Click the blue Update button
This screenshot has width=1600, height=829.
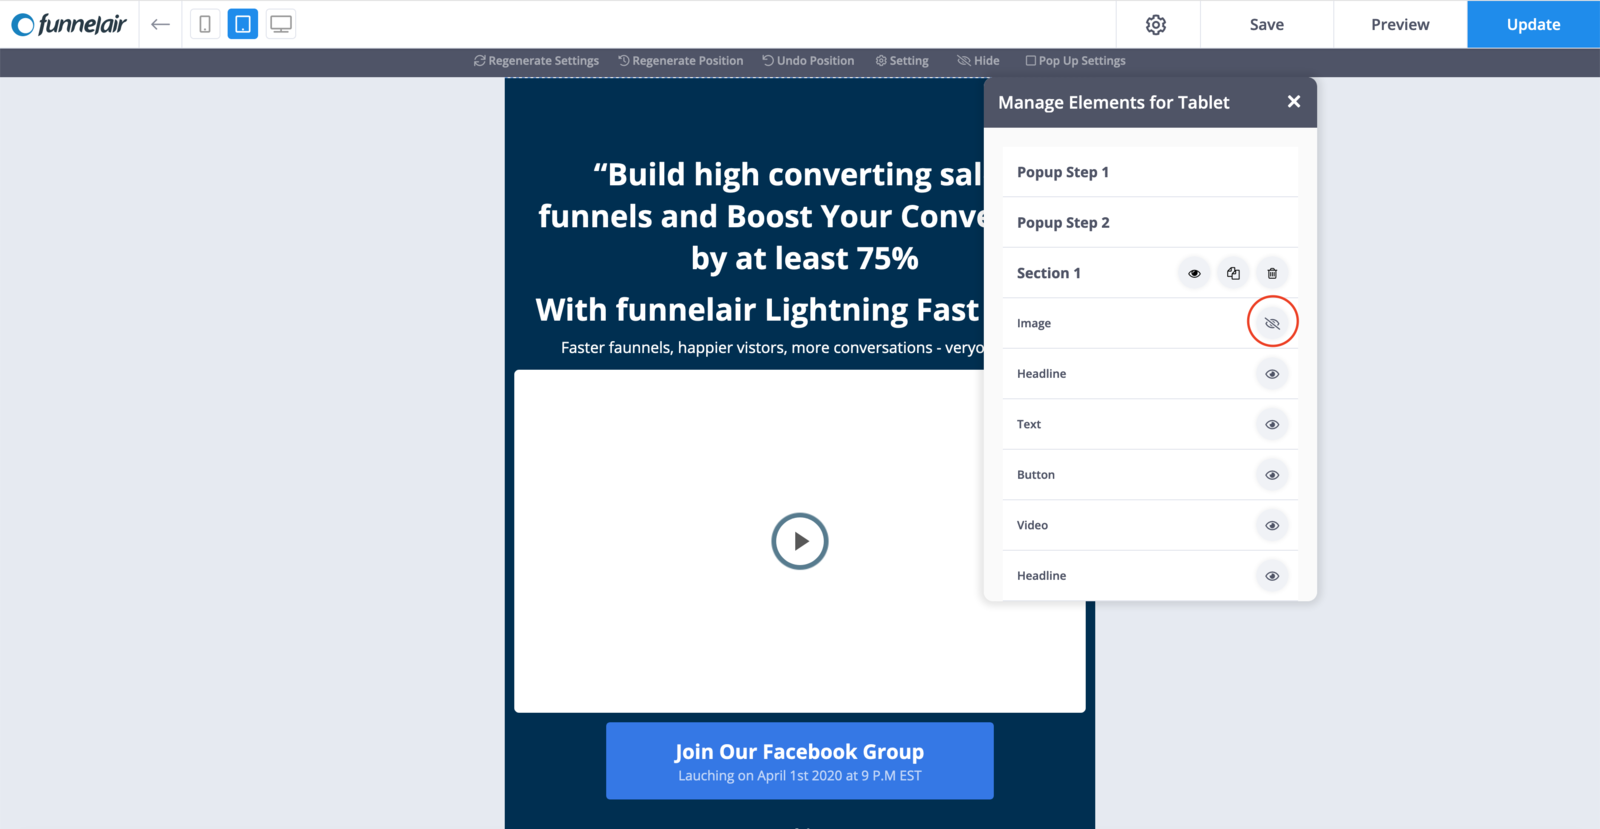pos(1533,24)
